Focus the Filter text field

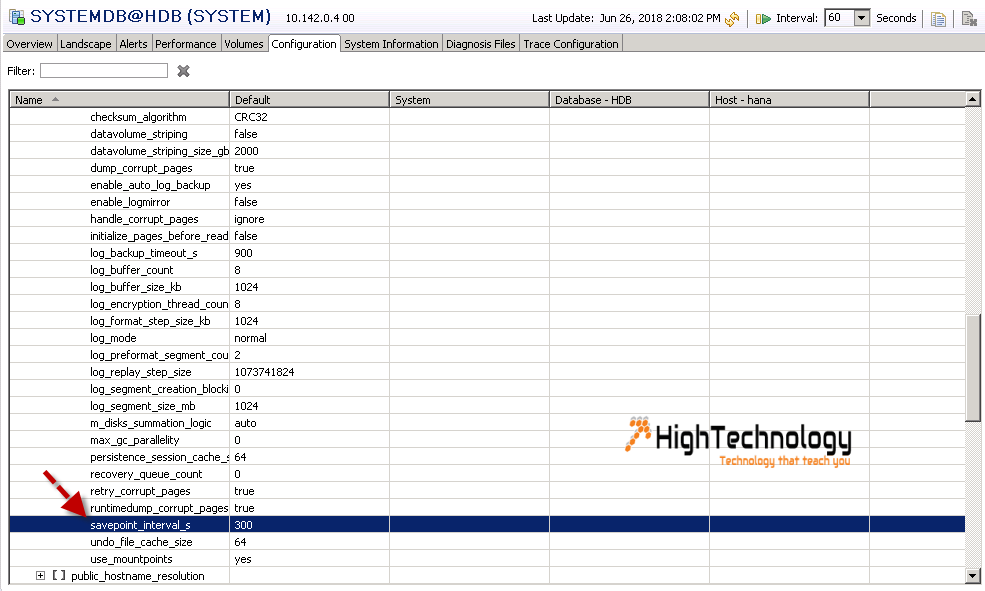(x=104, y=70)
